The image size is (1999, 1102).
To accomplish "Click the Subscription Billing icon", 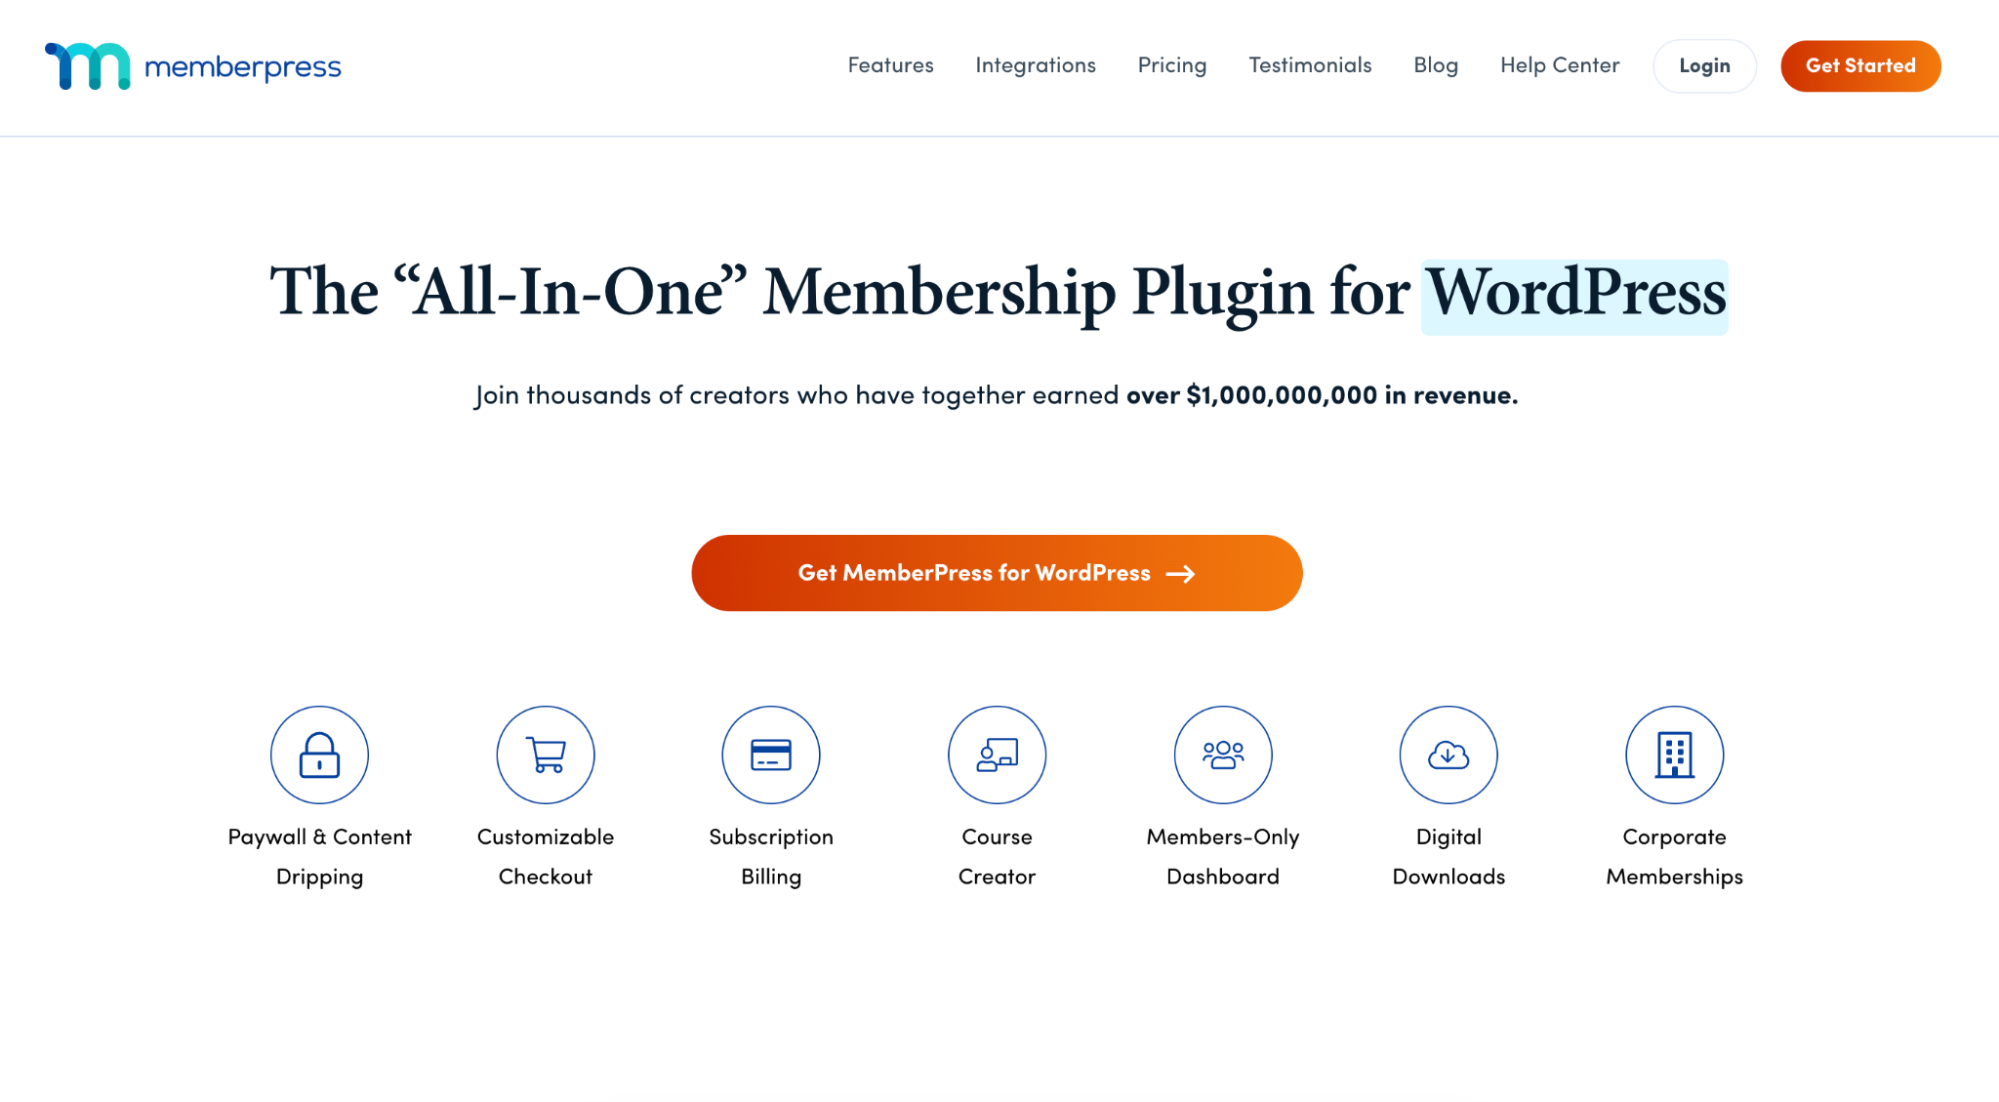I will click(x=769, y=755).
